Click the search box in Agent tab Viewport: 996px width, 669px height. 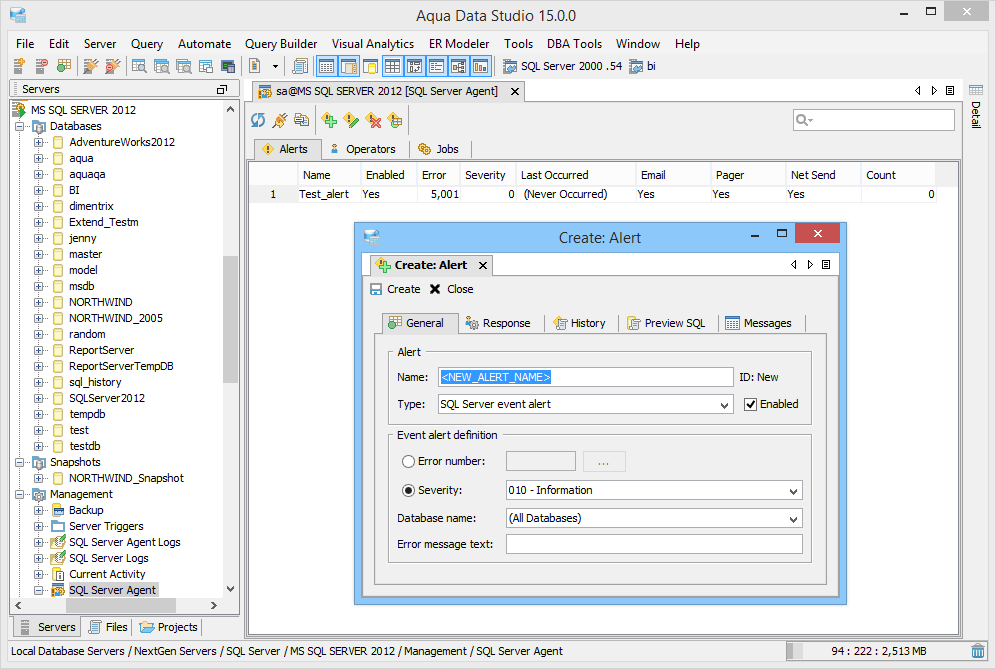pos(874,119)
